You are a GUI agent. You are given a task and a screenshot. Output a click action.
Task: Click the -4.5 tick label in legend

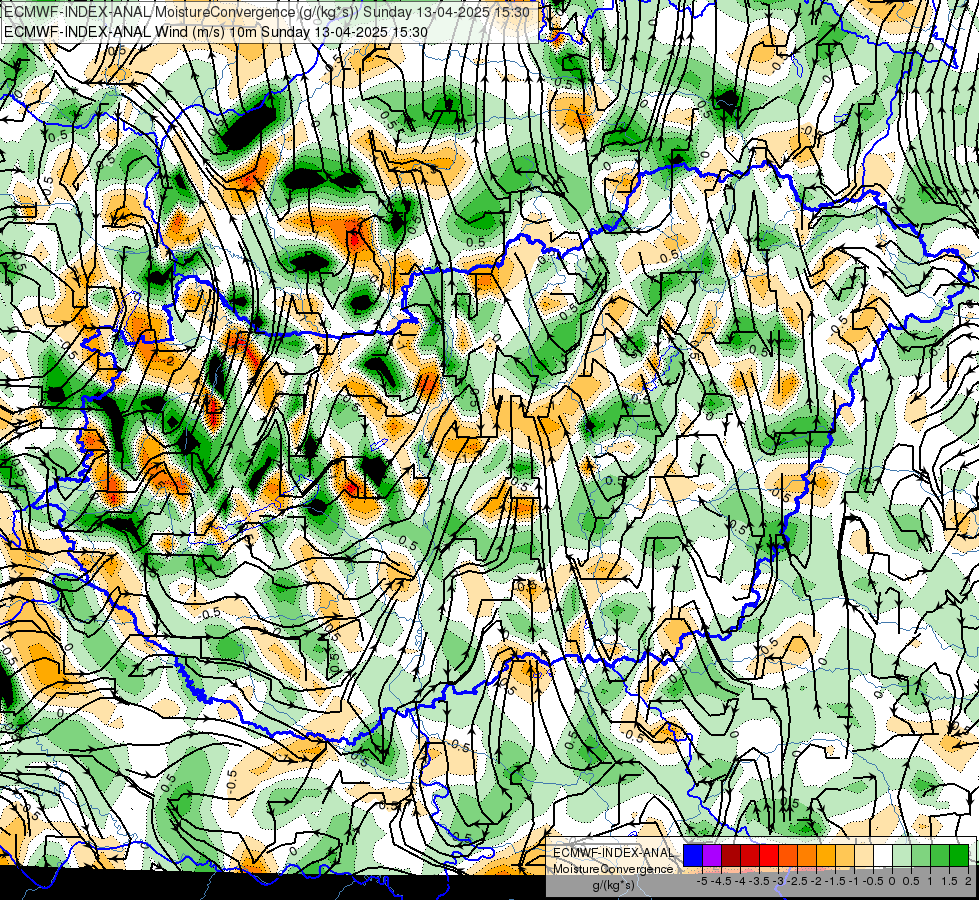point(721,881)
